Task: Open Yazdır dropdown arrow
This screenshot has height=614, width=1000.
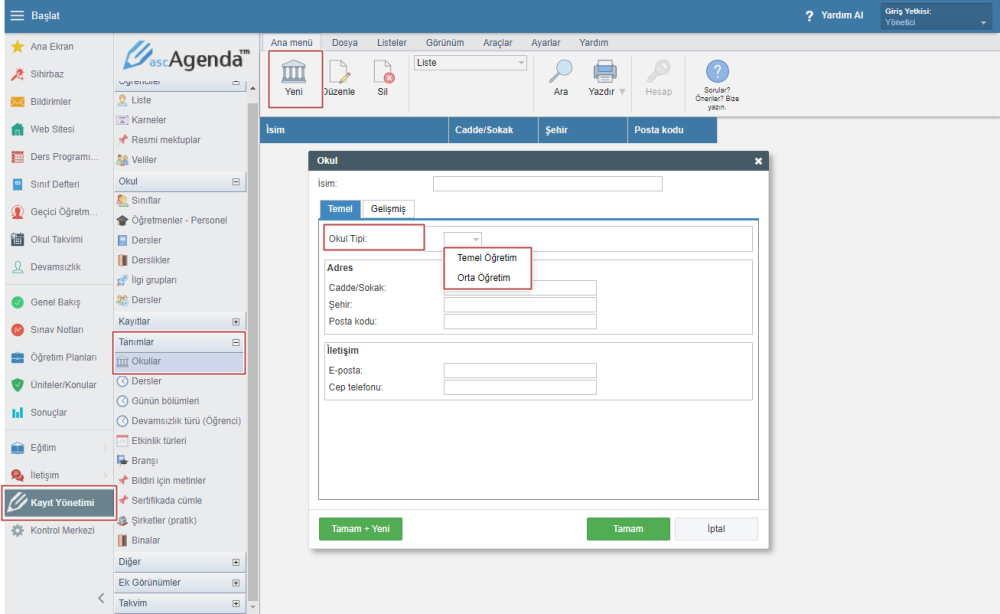Action: 622,92
